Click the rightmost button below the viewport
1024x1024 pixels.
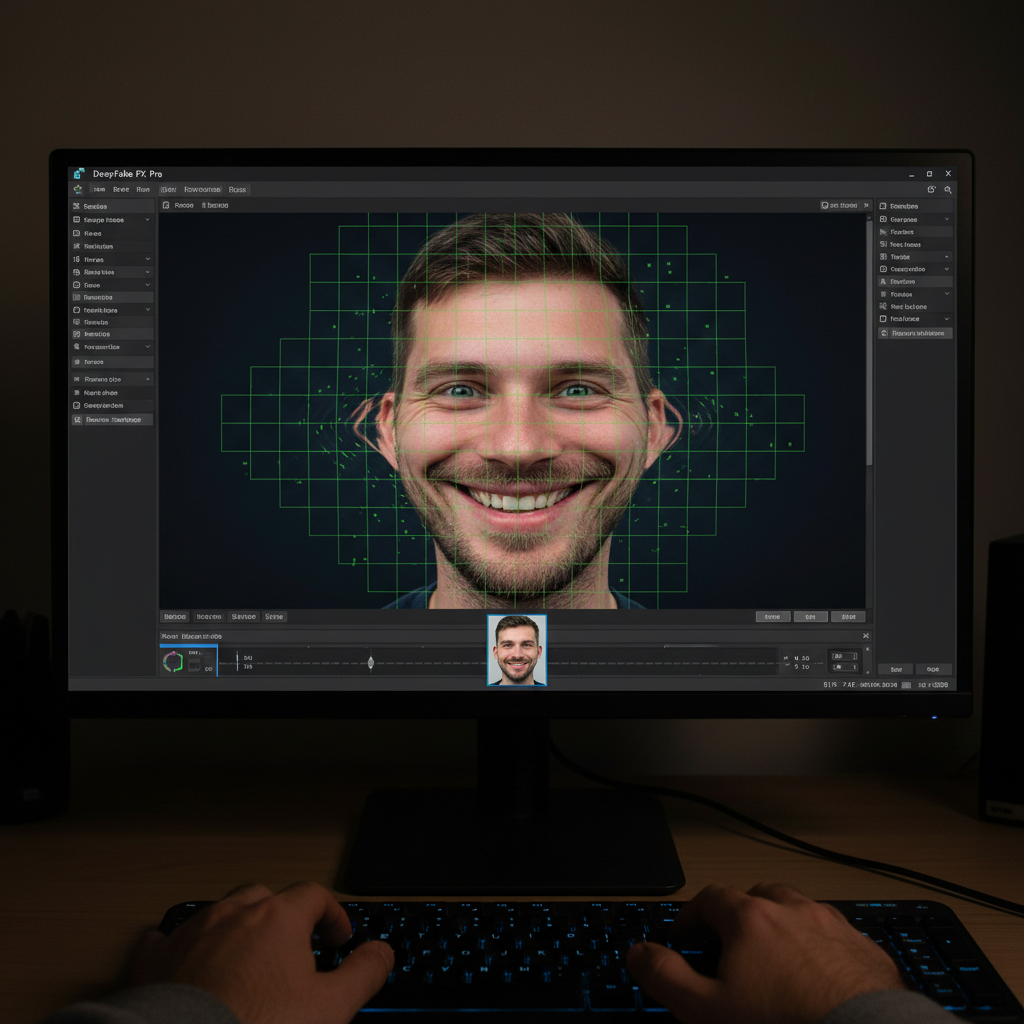[847, 617]
